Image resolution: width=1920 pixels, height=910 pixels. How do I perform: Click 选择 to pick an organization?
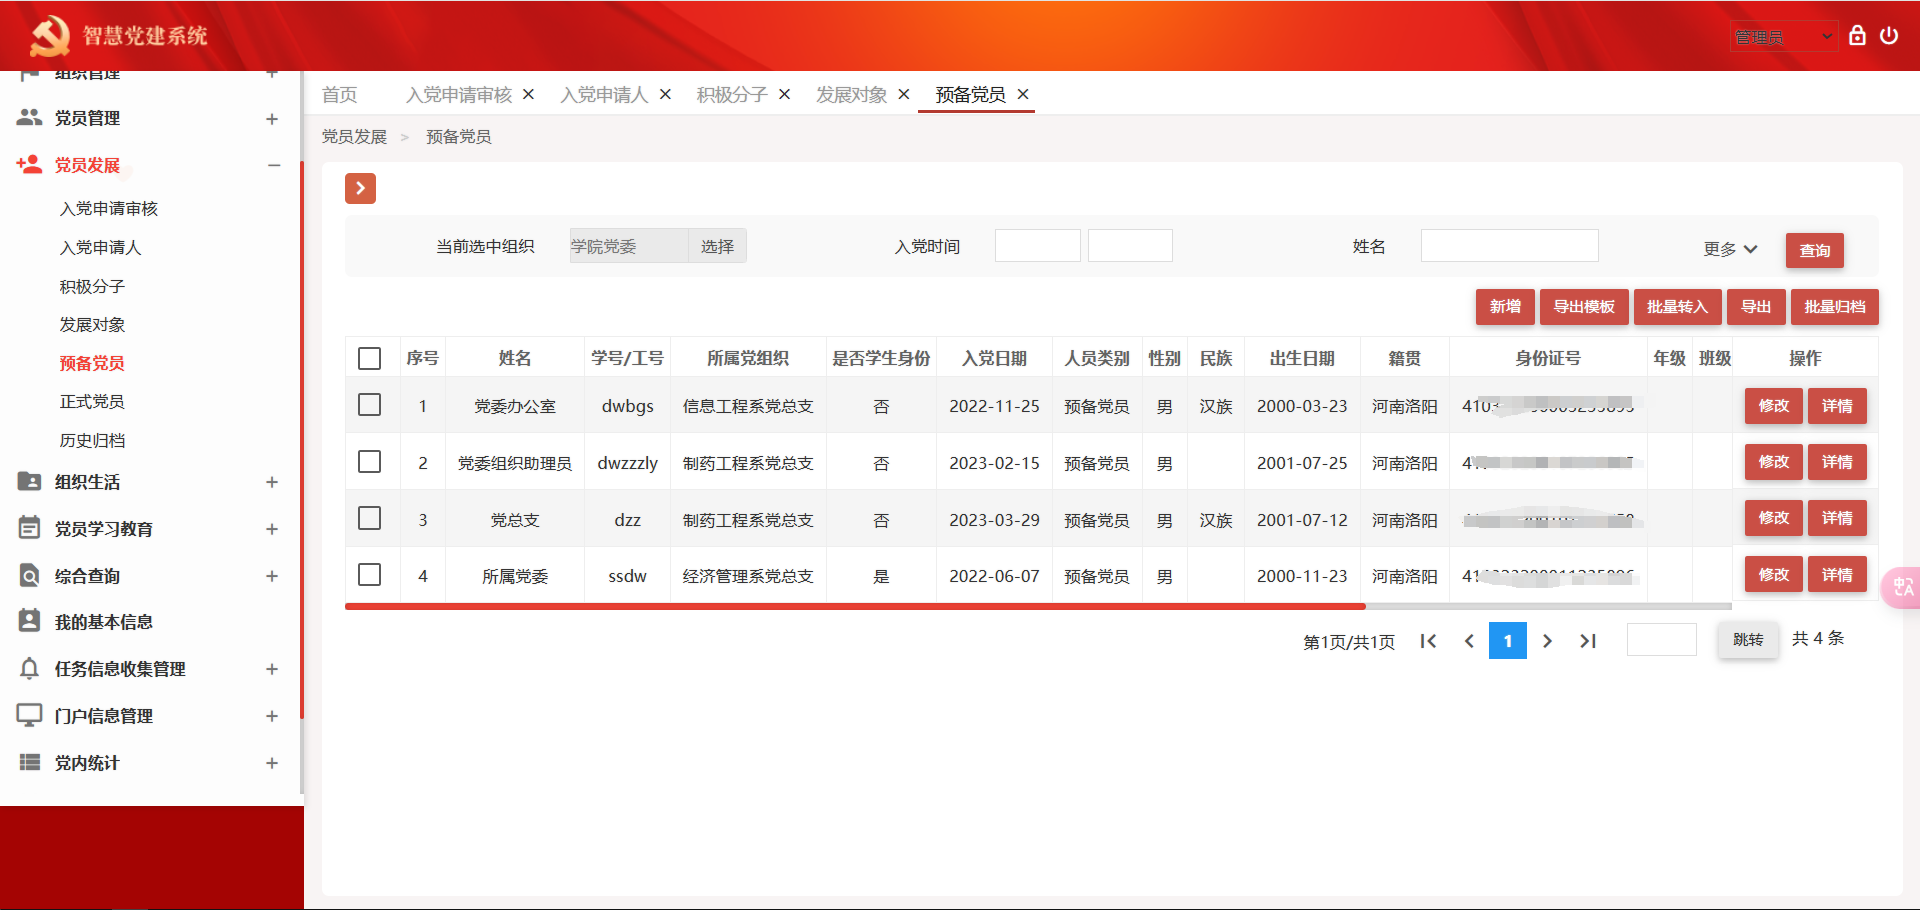[x=717, y=246]
